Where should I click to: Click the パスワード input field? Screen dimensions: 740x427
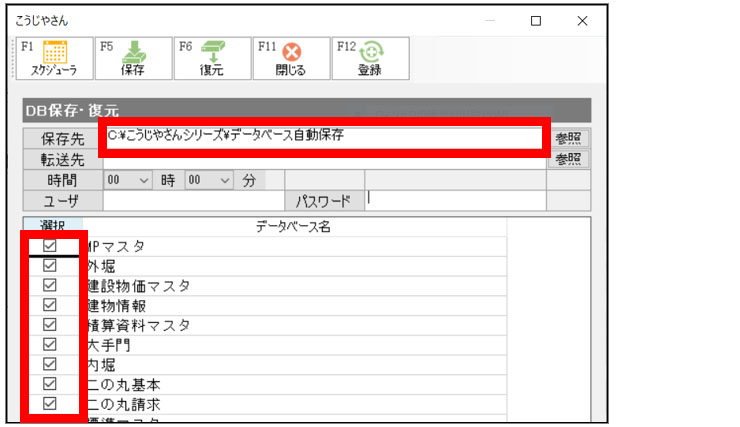(455, 201)
